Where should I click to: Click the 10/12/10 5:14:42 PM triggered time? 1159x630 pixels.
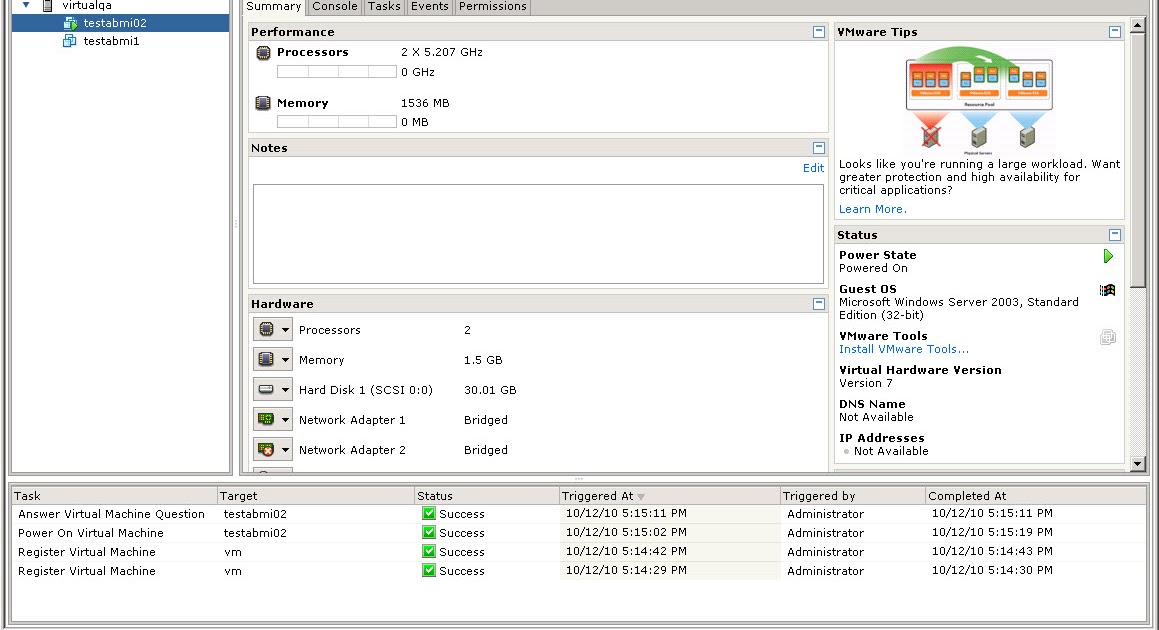click(626, 551)
